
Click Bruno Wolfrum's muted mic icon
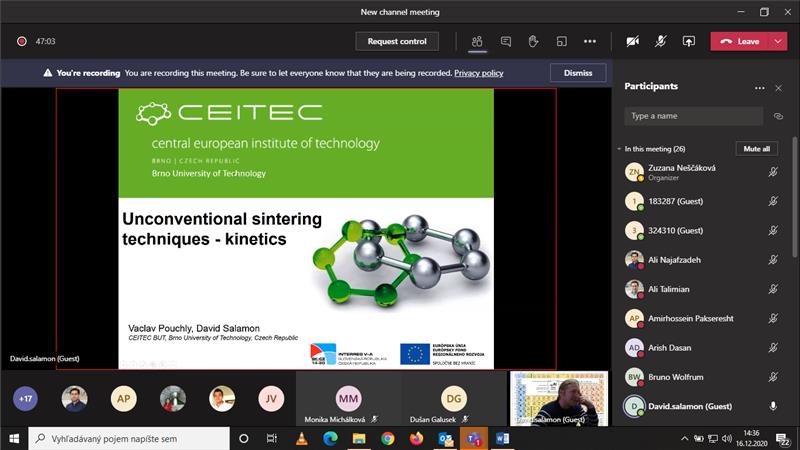(x=773, y=377)
